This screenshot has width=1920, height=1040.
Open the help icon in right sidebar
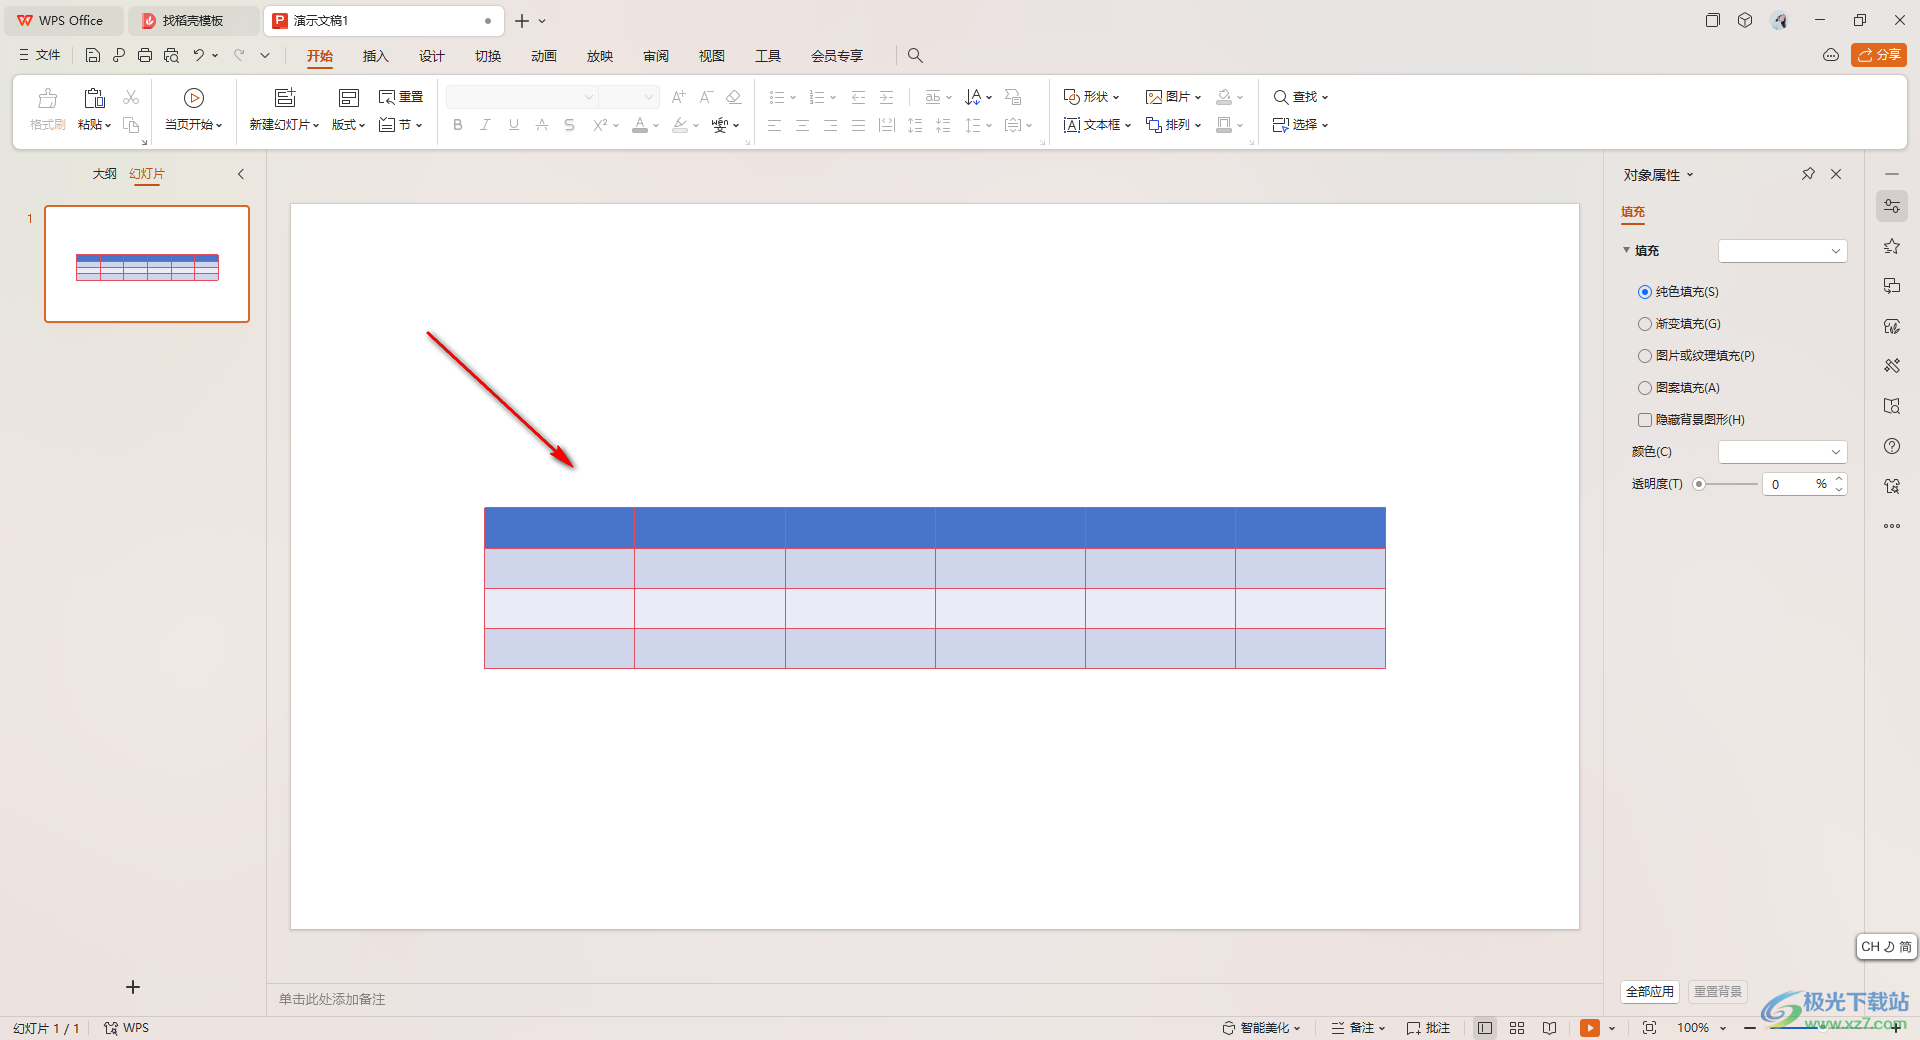(x=1891, y=446)
